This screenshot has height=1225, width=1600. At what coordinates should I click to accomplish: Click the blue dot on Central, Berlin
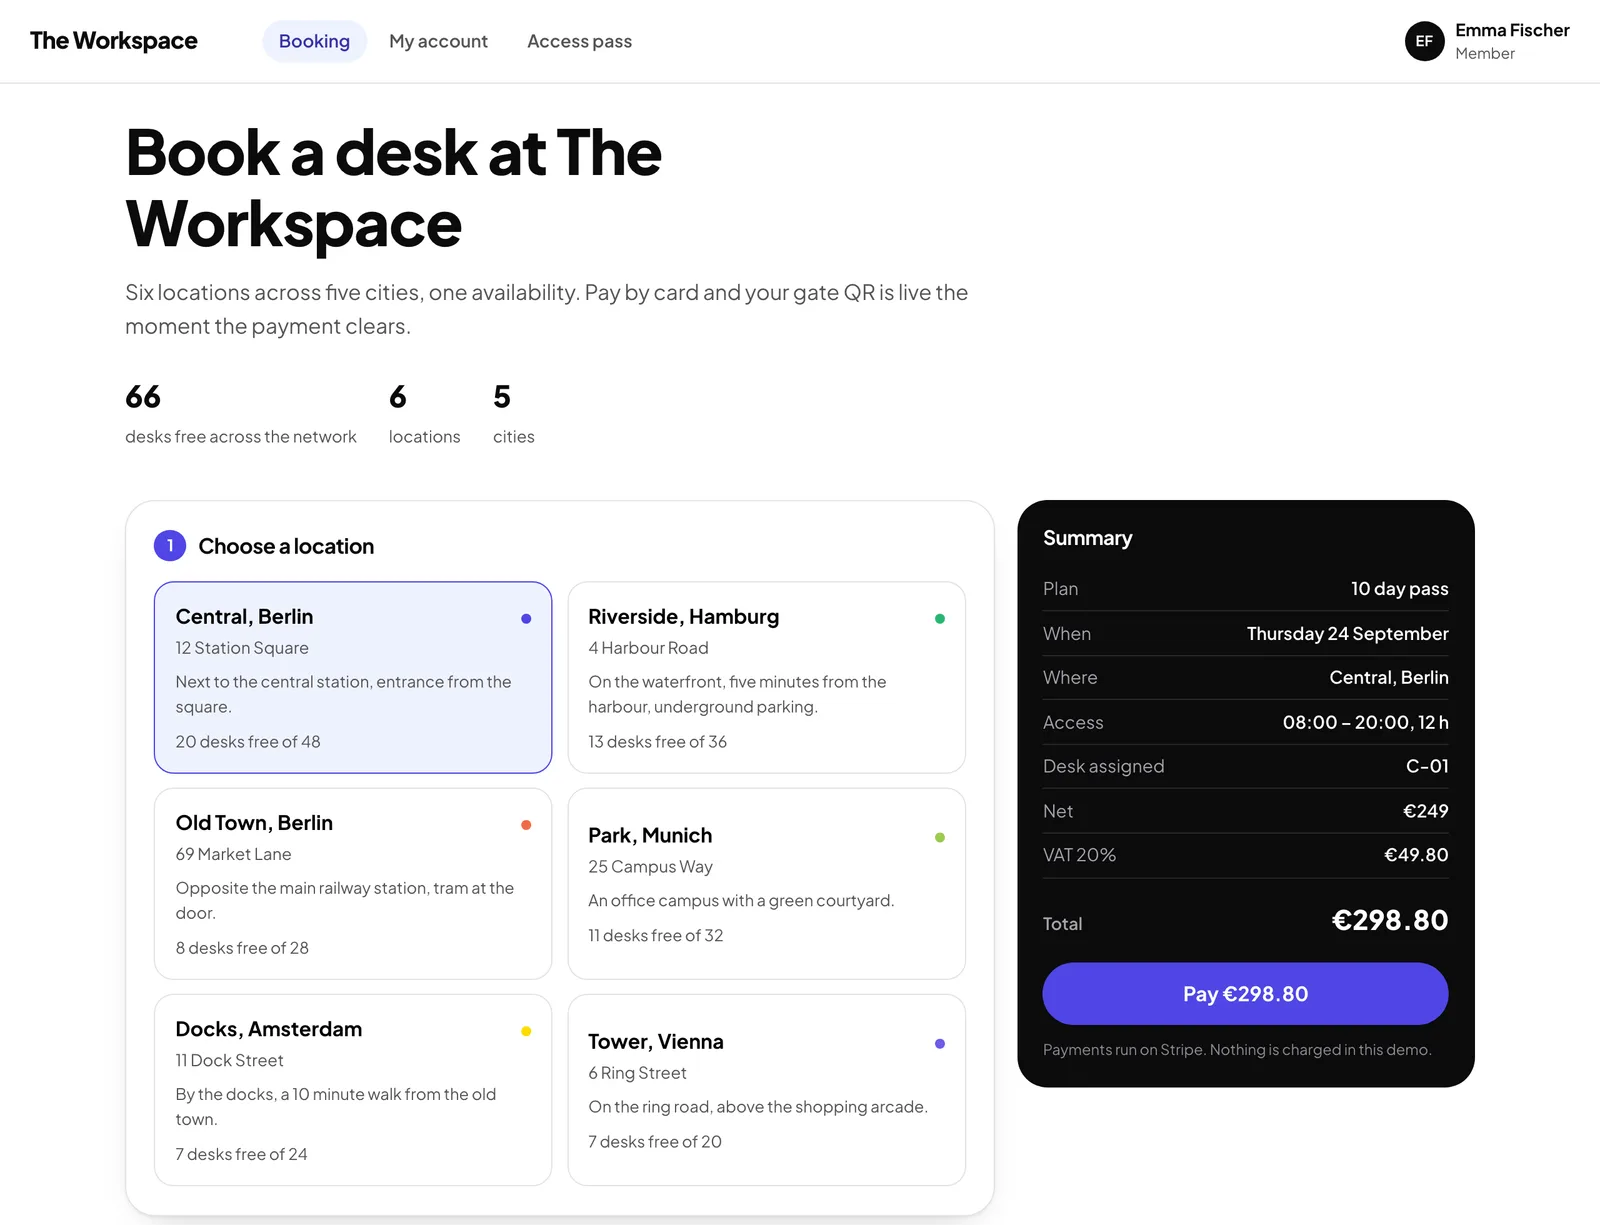526,619
